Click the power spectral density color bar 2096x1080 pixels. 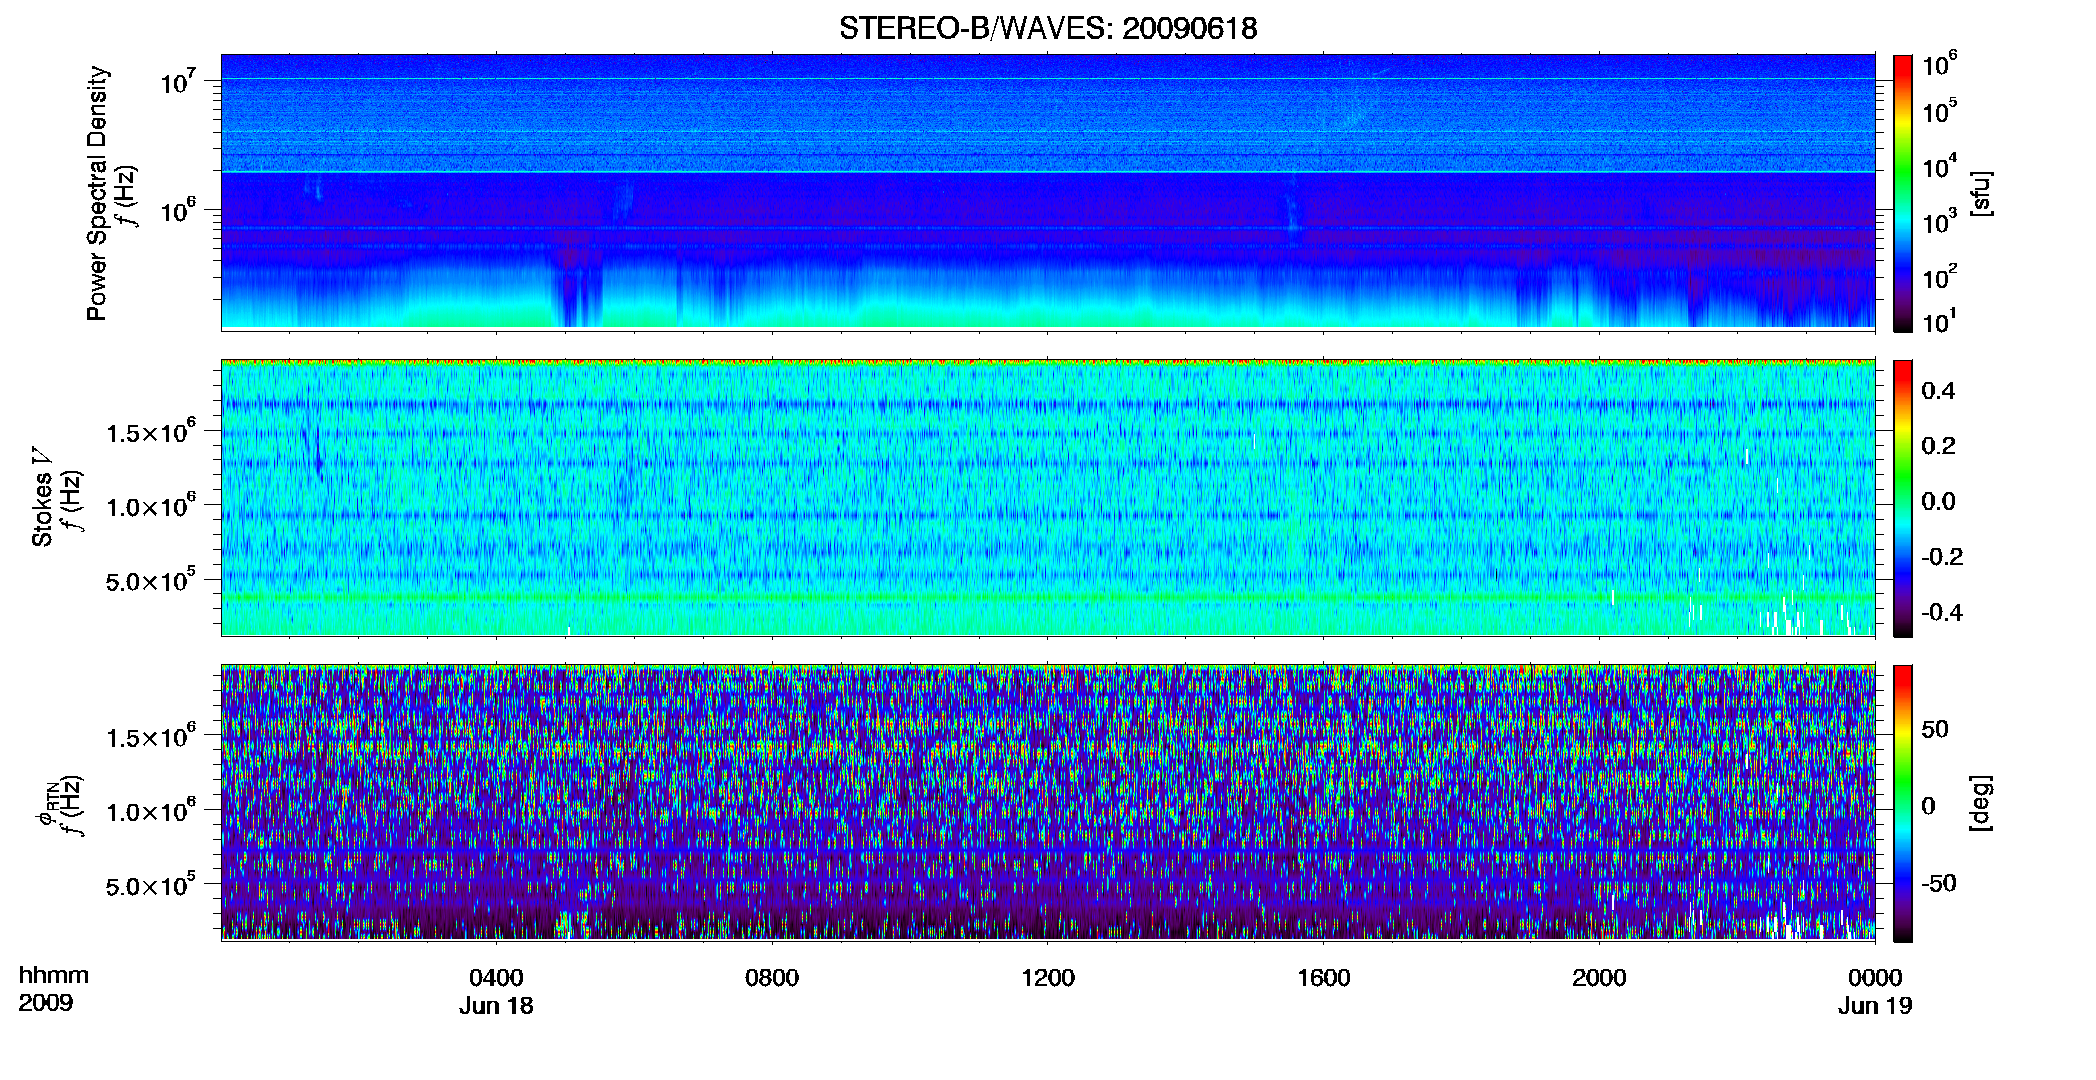[1903, 193]
